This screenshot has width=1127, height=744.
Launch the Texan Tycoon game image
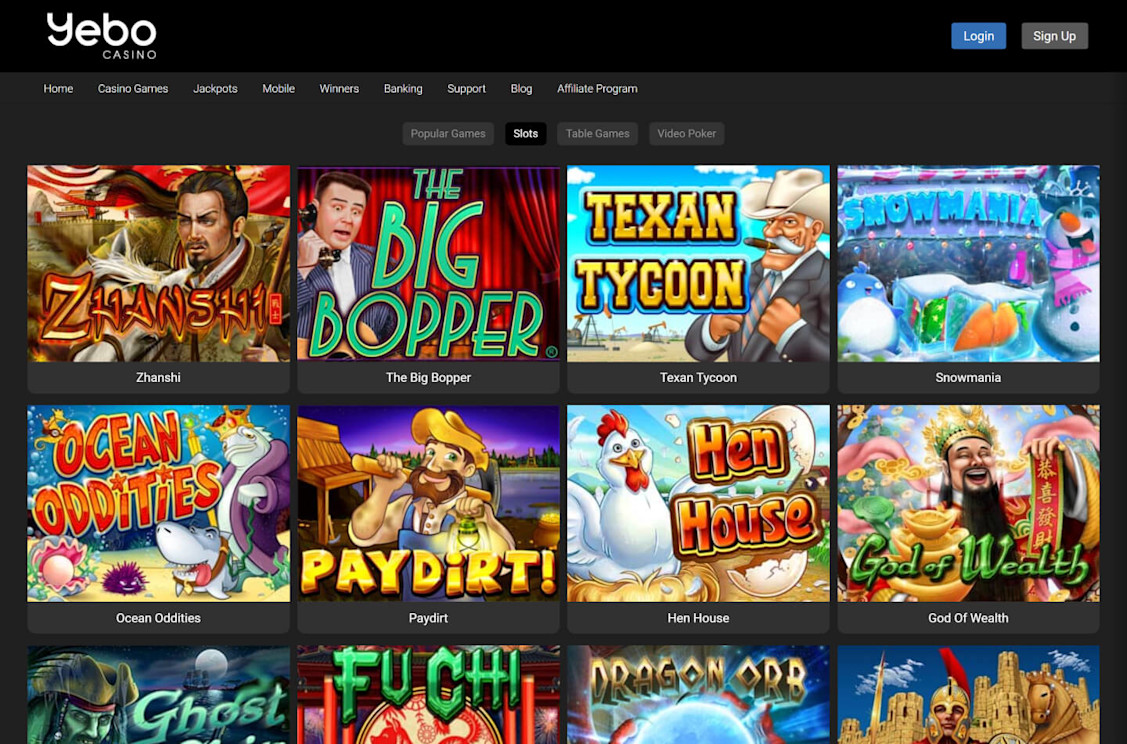pos(698,264)
